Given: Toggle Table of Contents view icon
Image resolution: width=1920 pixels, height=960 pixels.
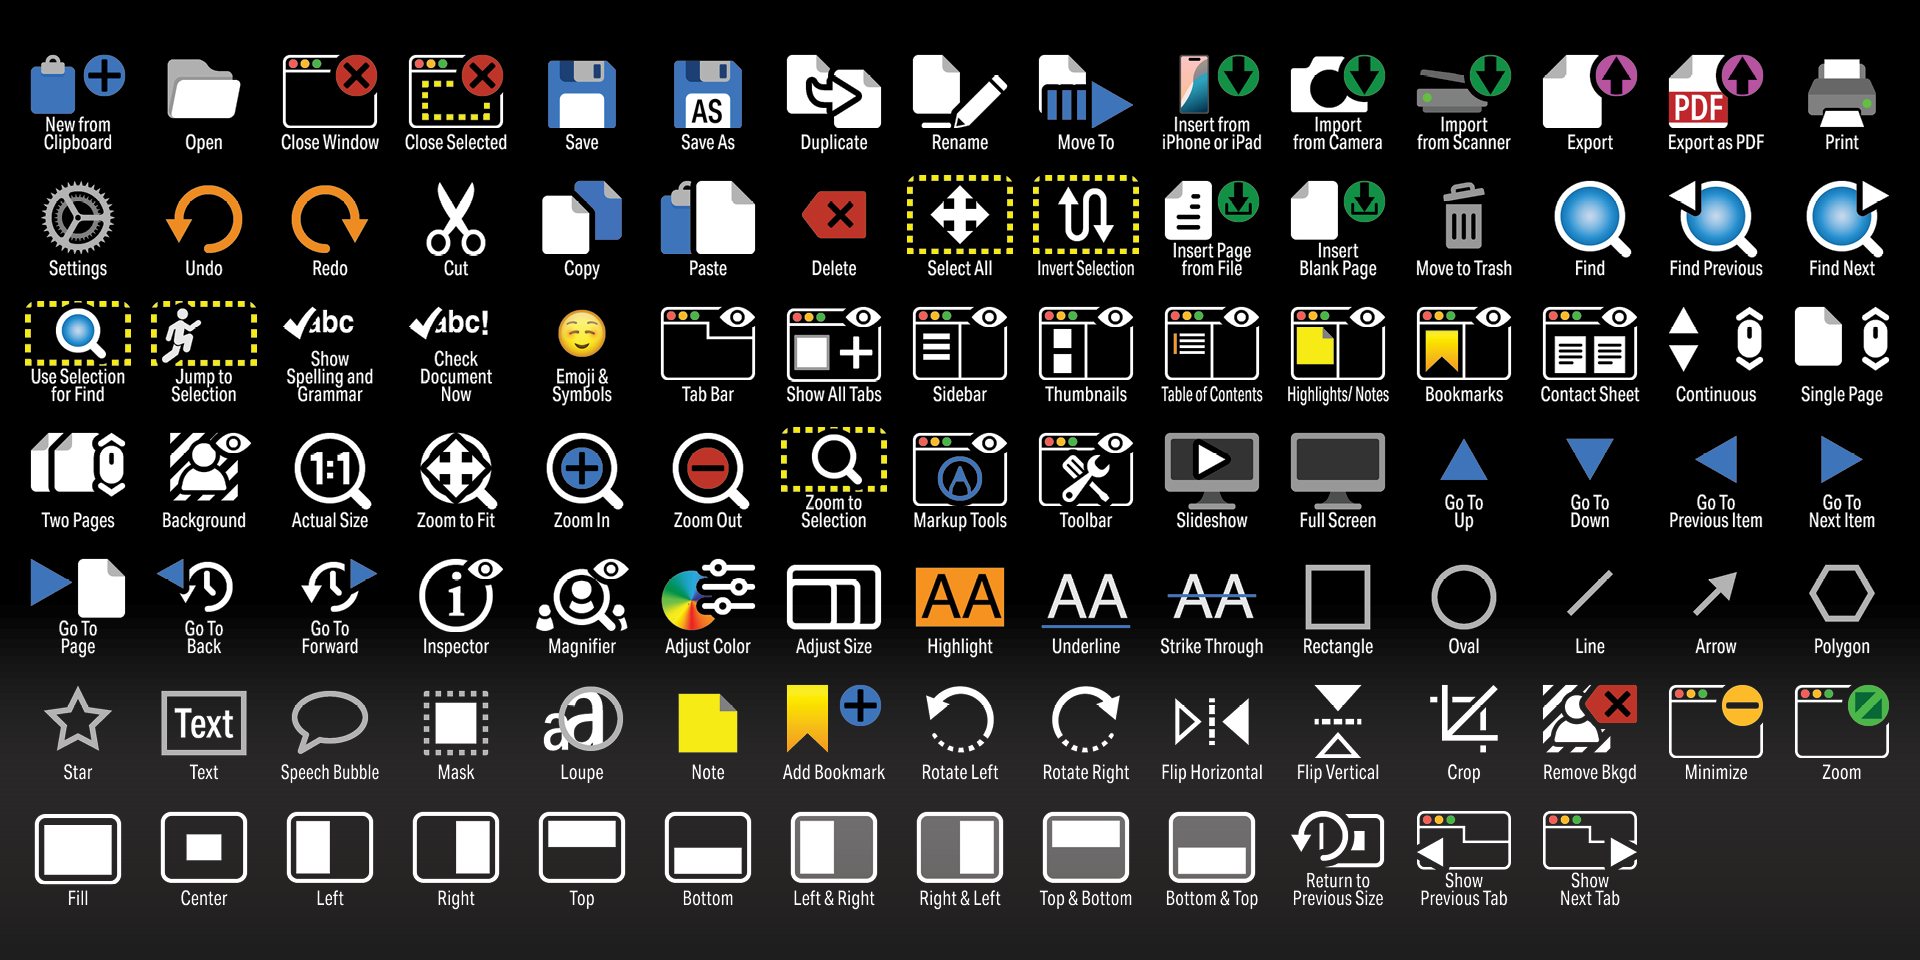Looking at the screenshot, I should pos(1212,343).
